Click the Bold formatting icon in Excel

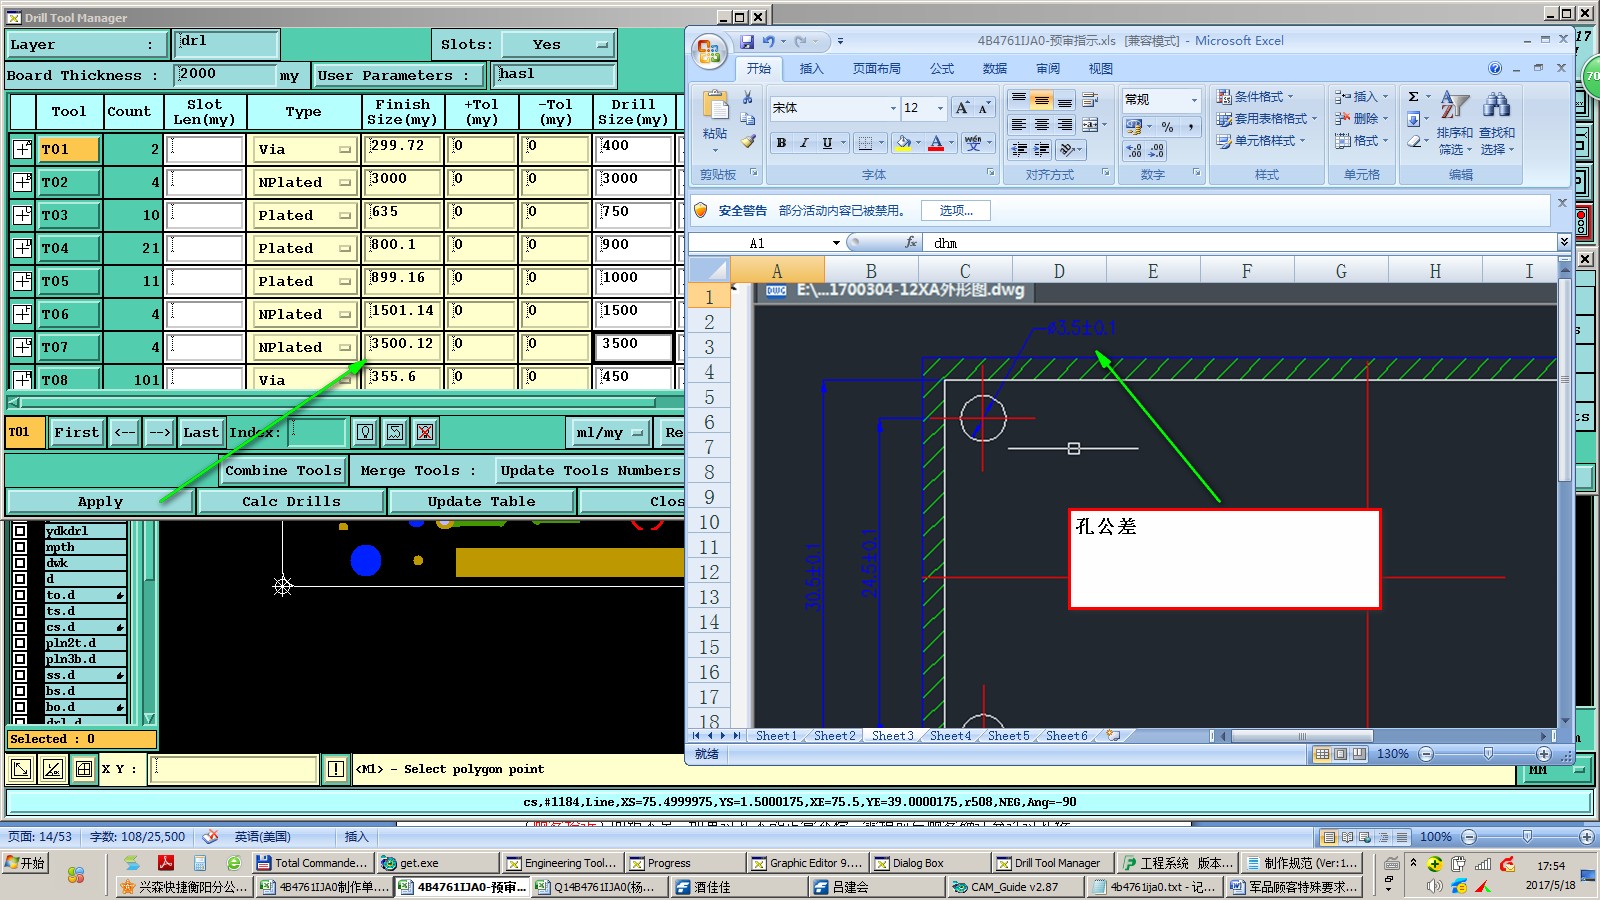click(x=781, y=143)
